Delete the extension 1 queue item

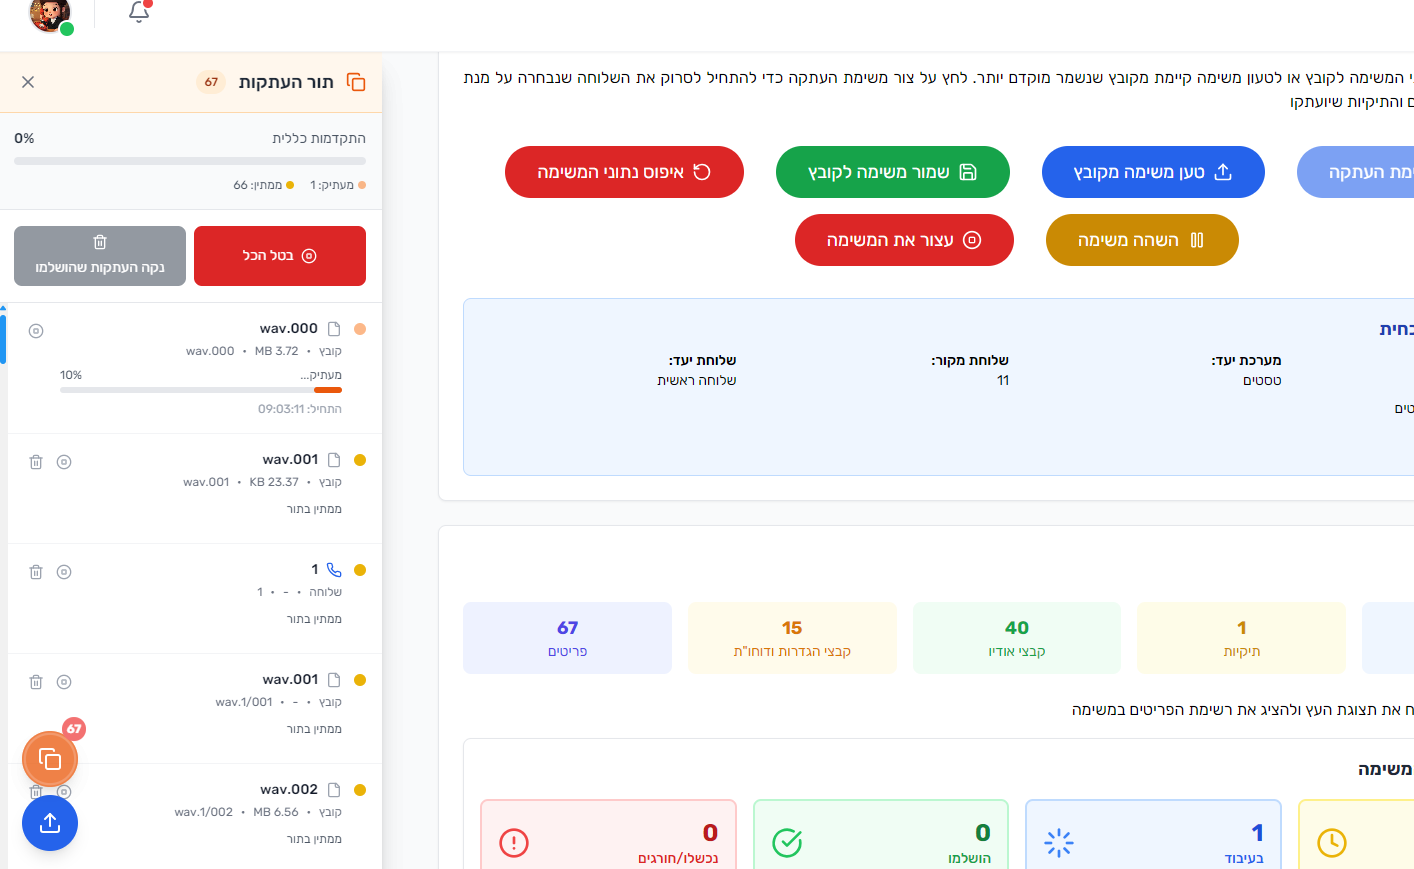tap(36, 572)
